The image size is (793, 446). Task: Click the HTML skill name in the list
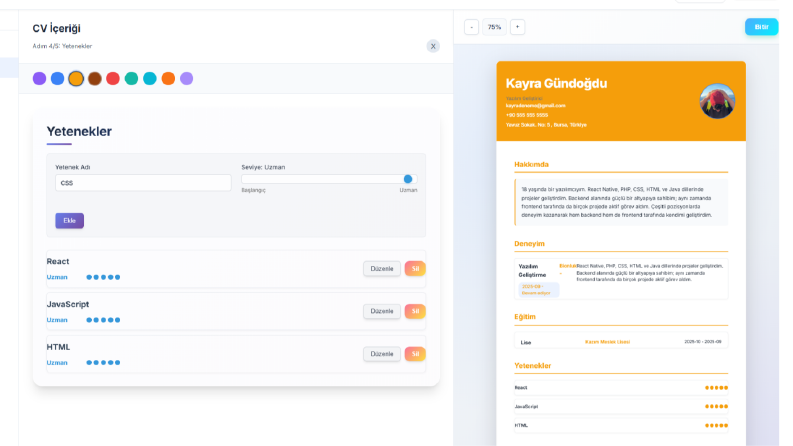tap(58, 347)
